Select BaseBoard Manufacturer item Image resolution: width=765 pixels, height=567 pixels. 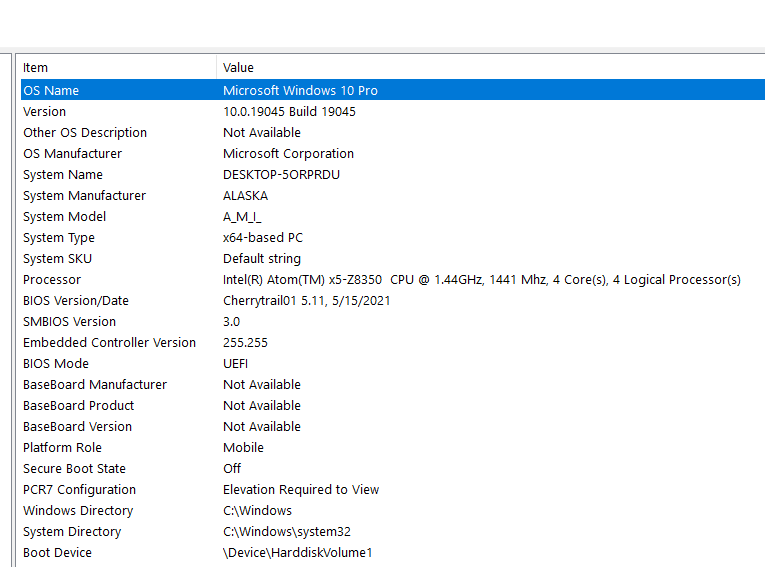pos(95,384)
